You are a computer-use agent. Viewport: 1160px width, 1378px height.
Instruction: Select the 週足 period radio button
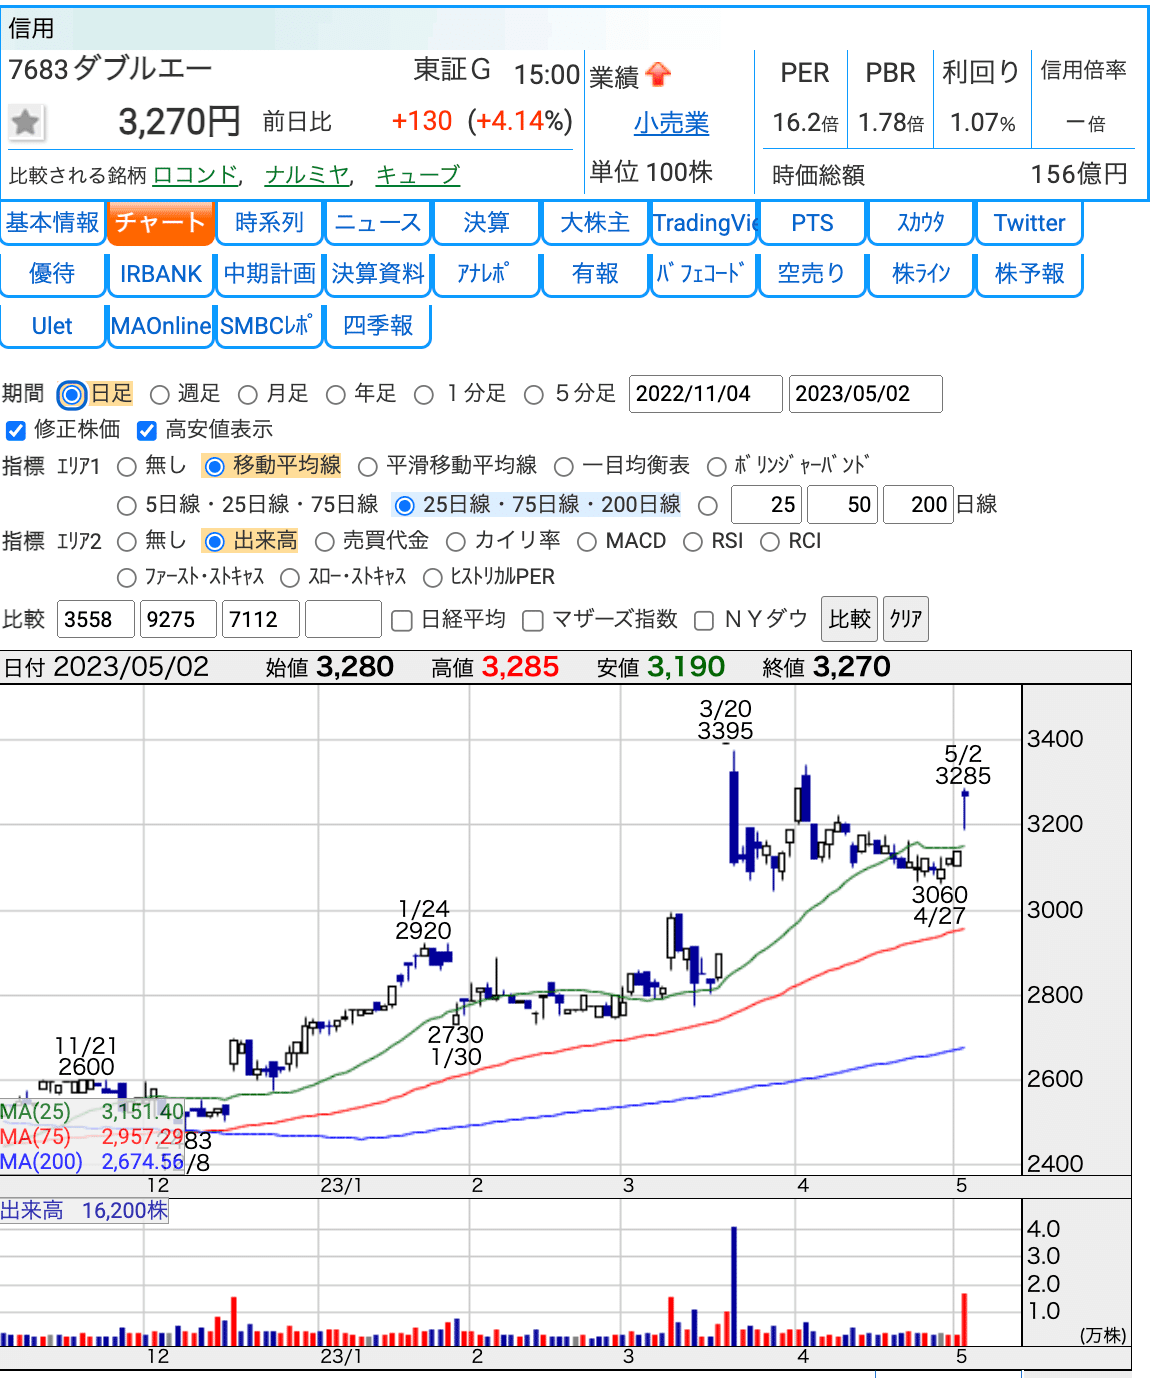click(x=160, y=395)
